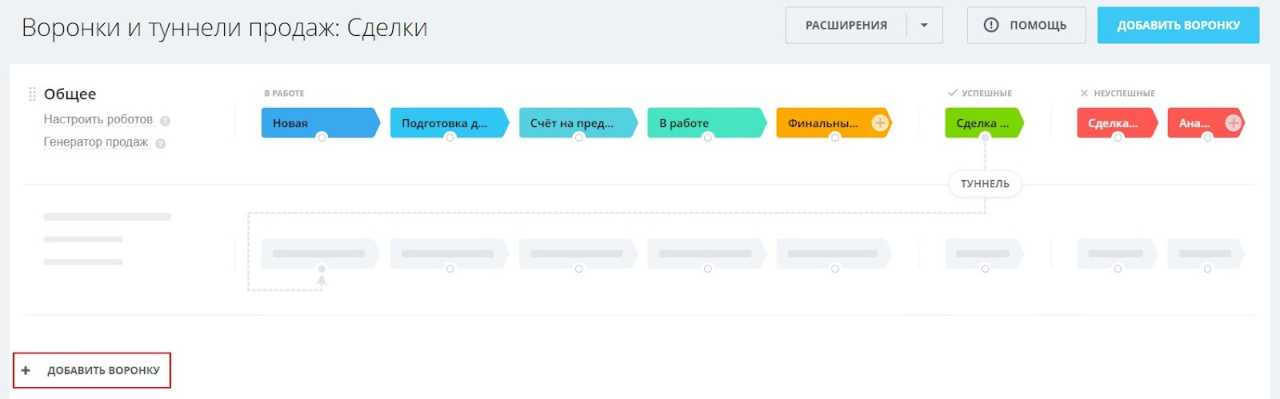The width and height of the screenshot is (1280, 399).
Task: Select the blue Новая stage
Action: (321, 123)
